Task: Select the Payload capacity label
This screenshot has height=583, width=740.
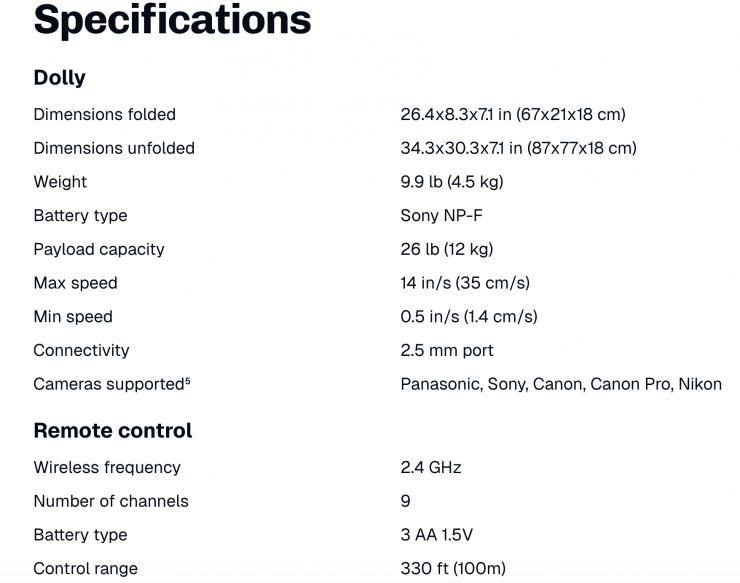Action: pos(99,249)
